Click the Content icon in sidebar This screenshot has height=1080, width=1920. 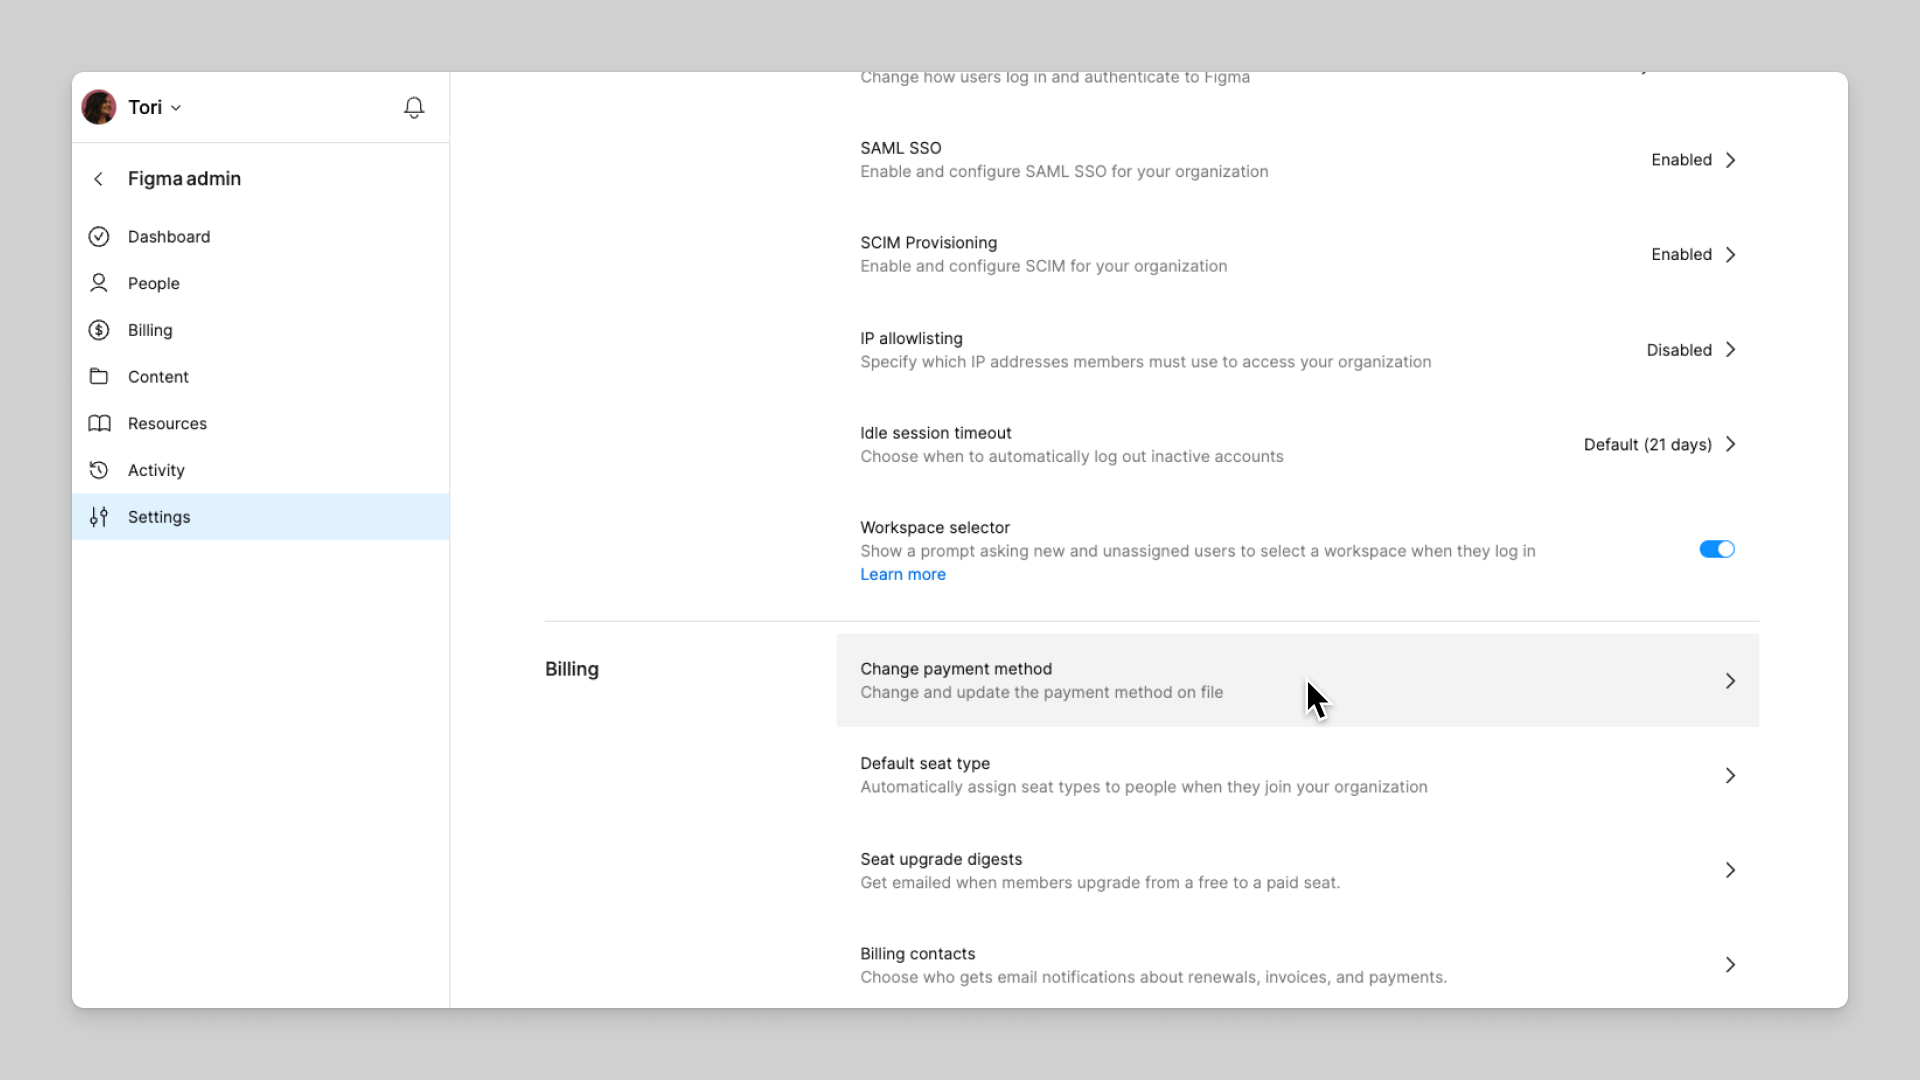[99, 377]
